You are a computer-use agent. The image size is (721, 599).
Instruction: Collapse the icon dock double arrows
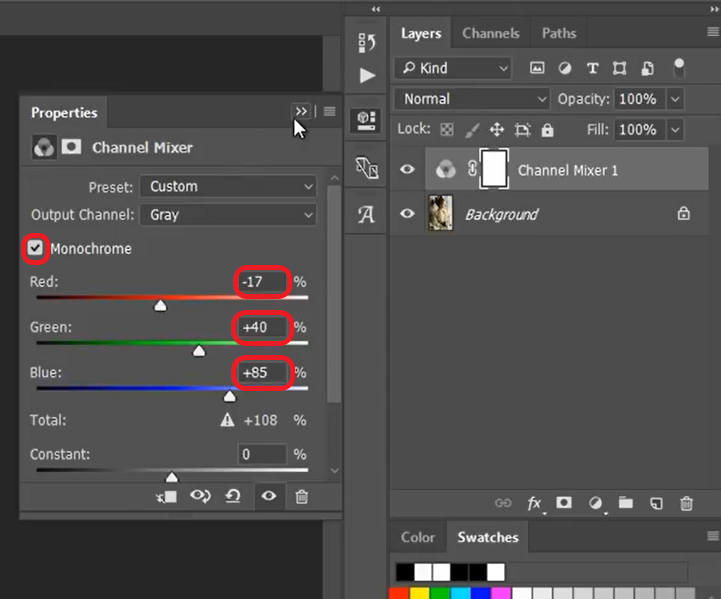(376, 9)
